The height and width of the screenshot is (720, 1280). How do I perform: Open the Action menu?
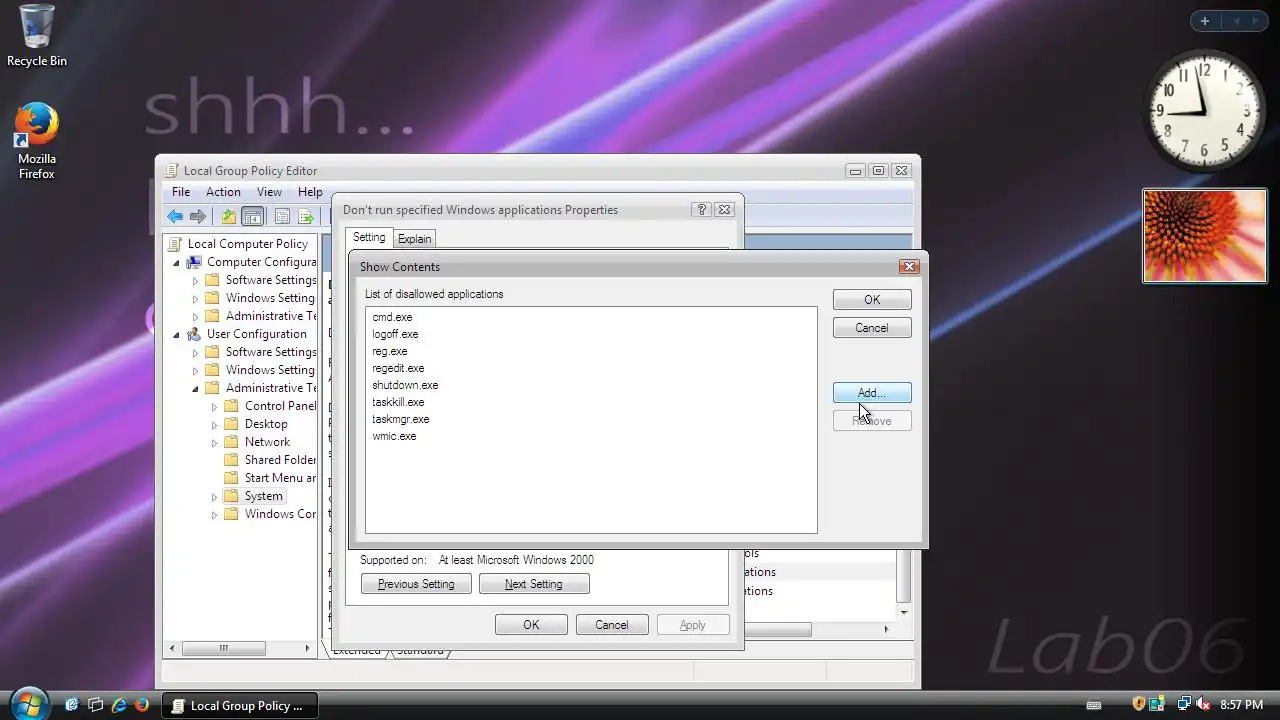click(223, 192)
